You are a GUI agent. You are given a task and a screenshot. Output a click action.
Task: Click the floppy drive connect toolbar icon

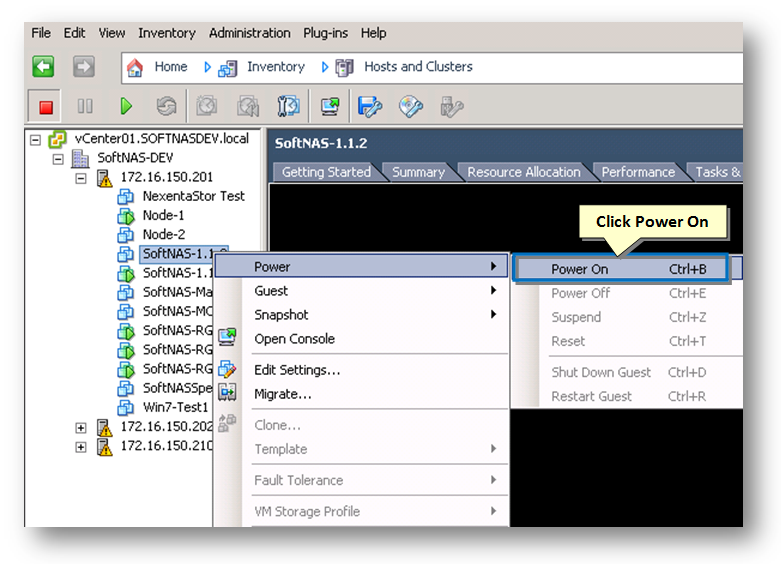click(370, 106)
